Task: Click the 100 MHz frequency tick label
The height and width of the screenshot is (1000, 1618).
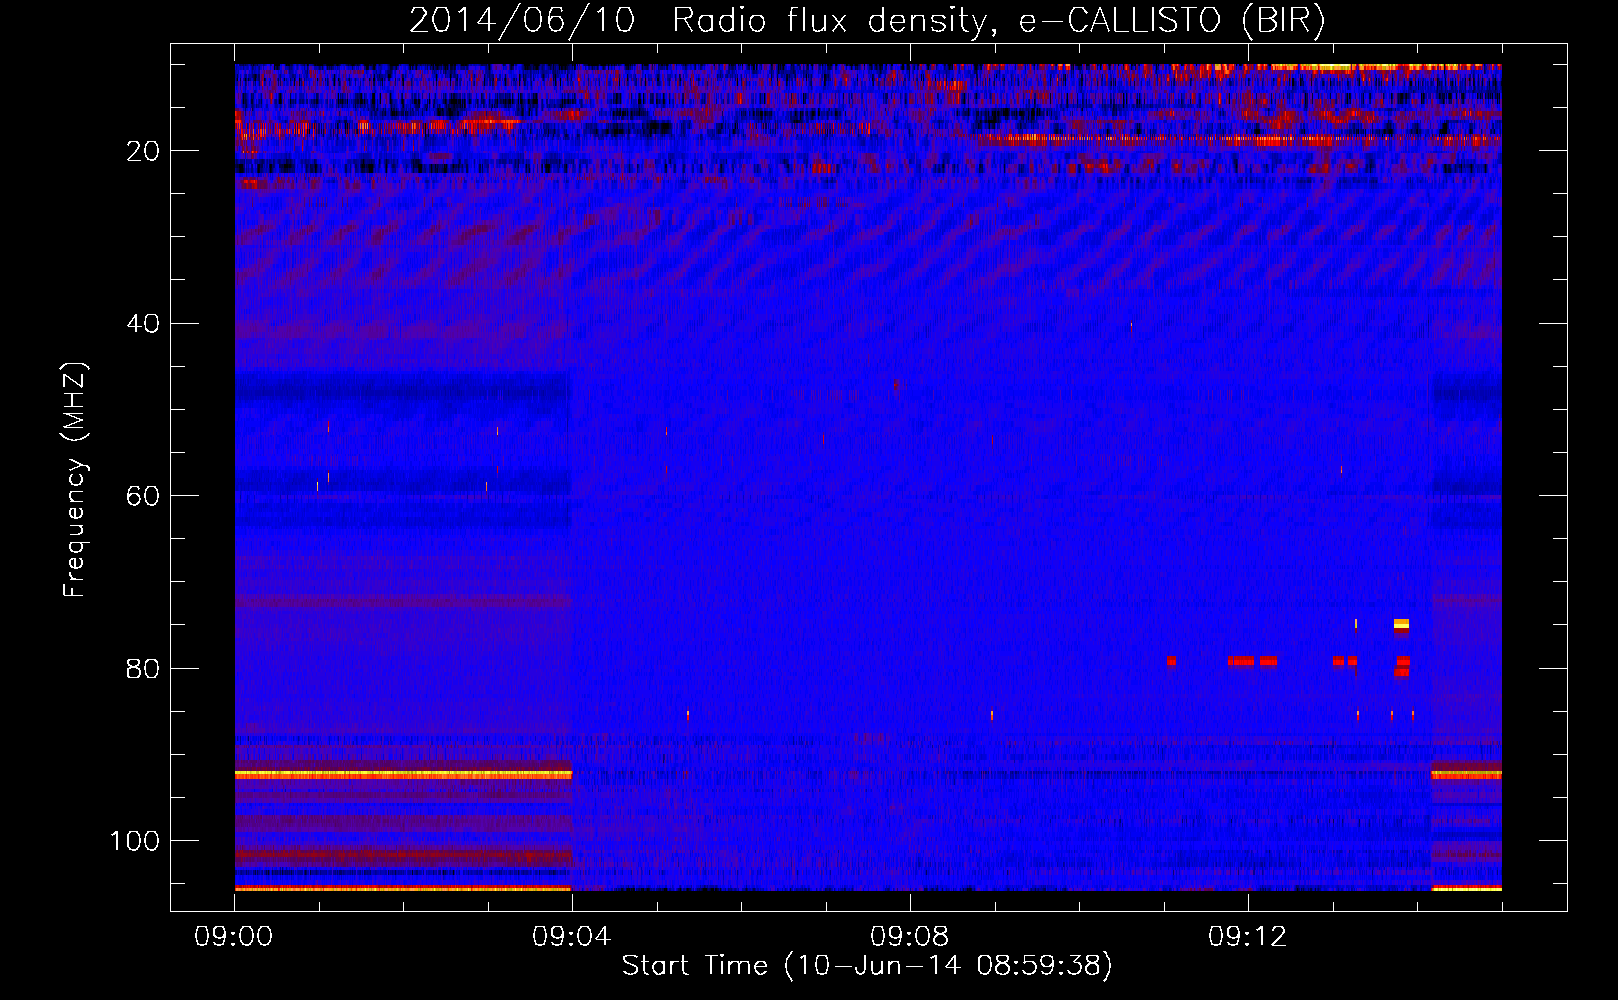Action: (x=135, y=841)
